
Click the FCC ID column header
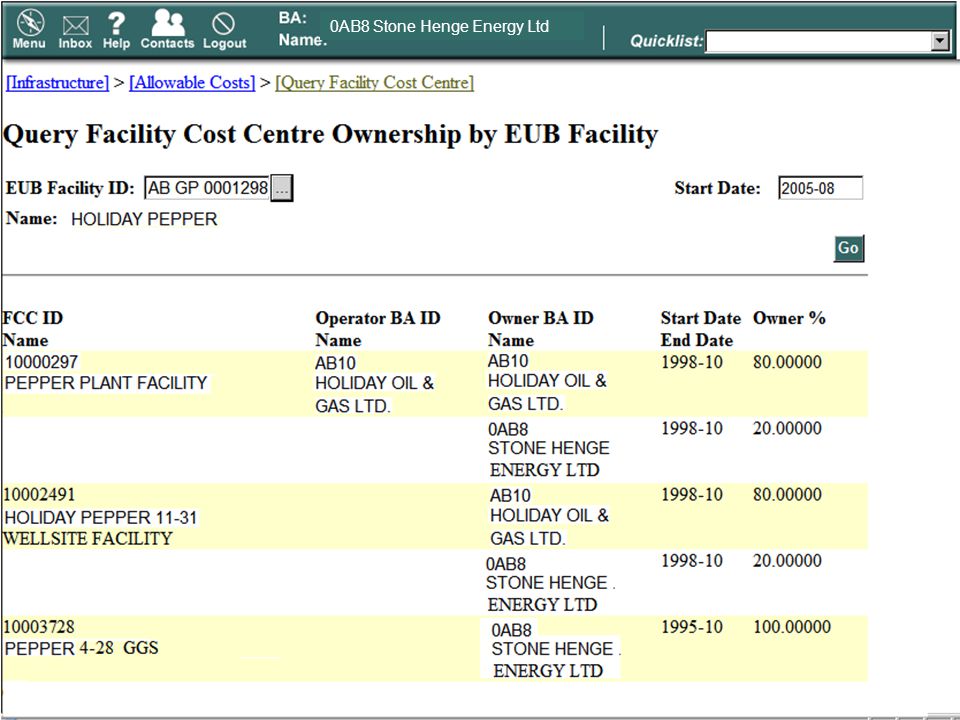click(x=33, y=318)
